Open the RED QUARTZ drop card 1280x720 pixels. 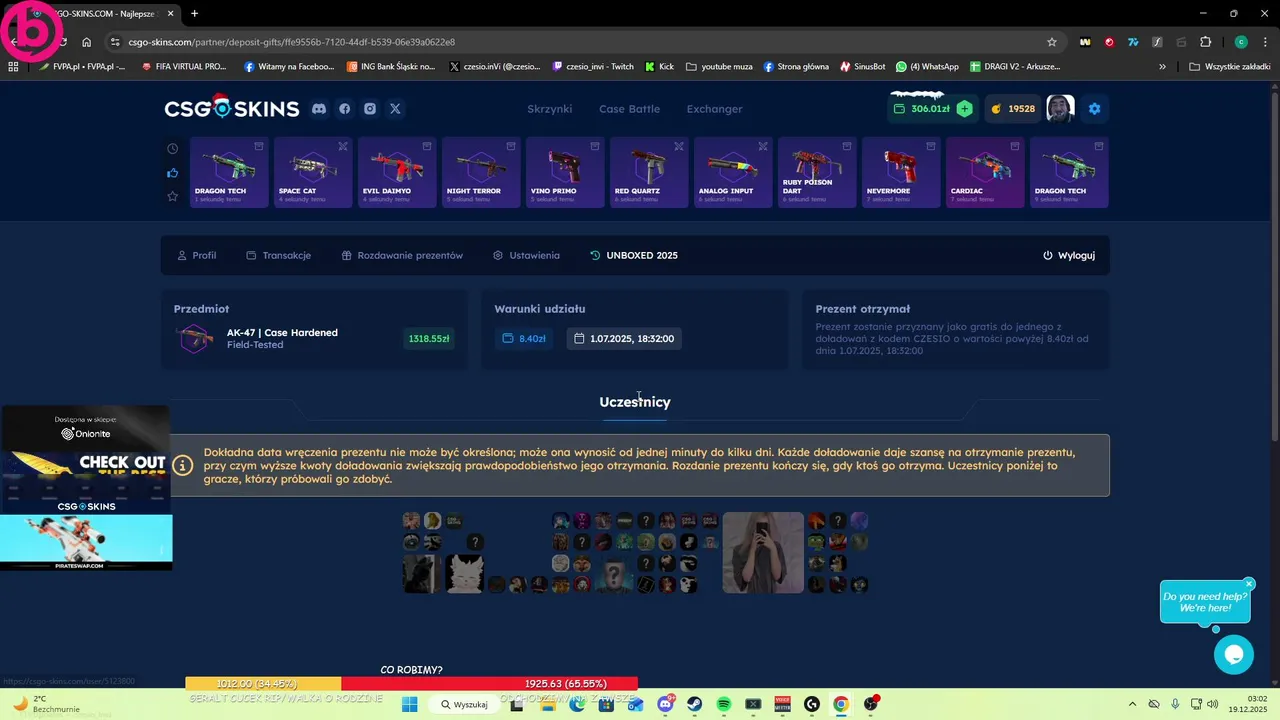[x=647, y=172]
